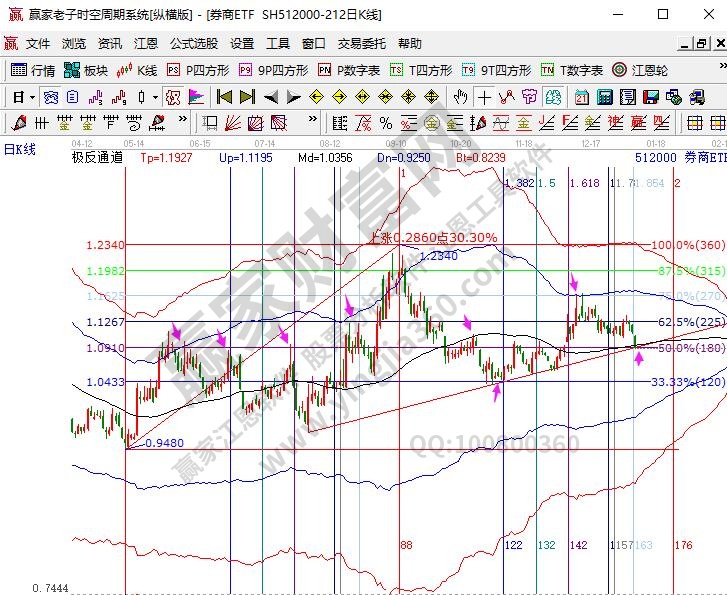
Task: Open the 行情 quotes list
Action: coord(33,70)
